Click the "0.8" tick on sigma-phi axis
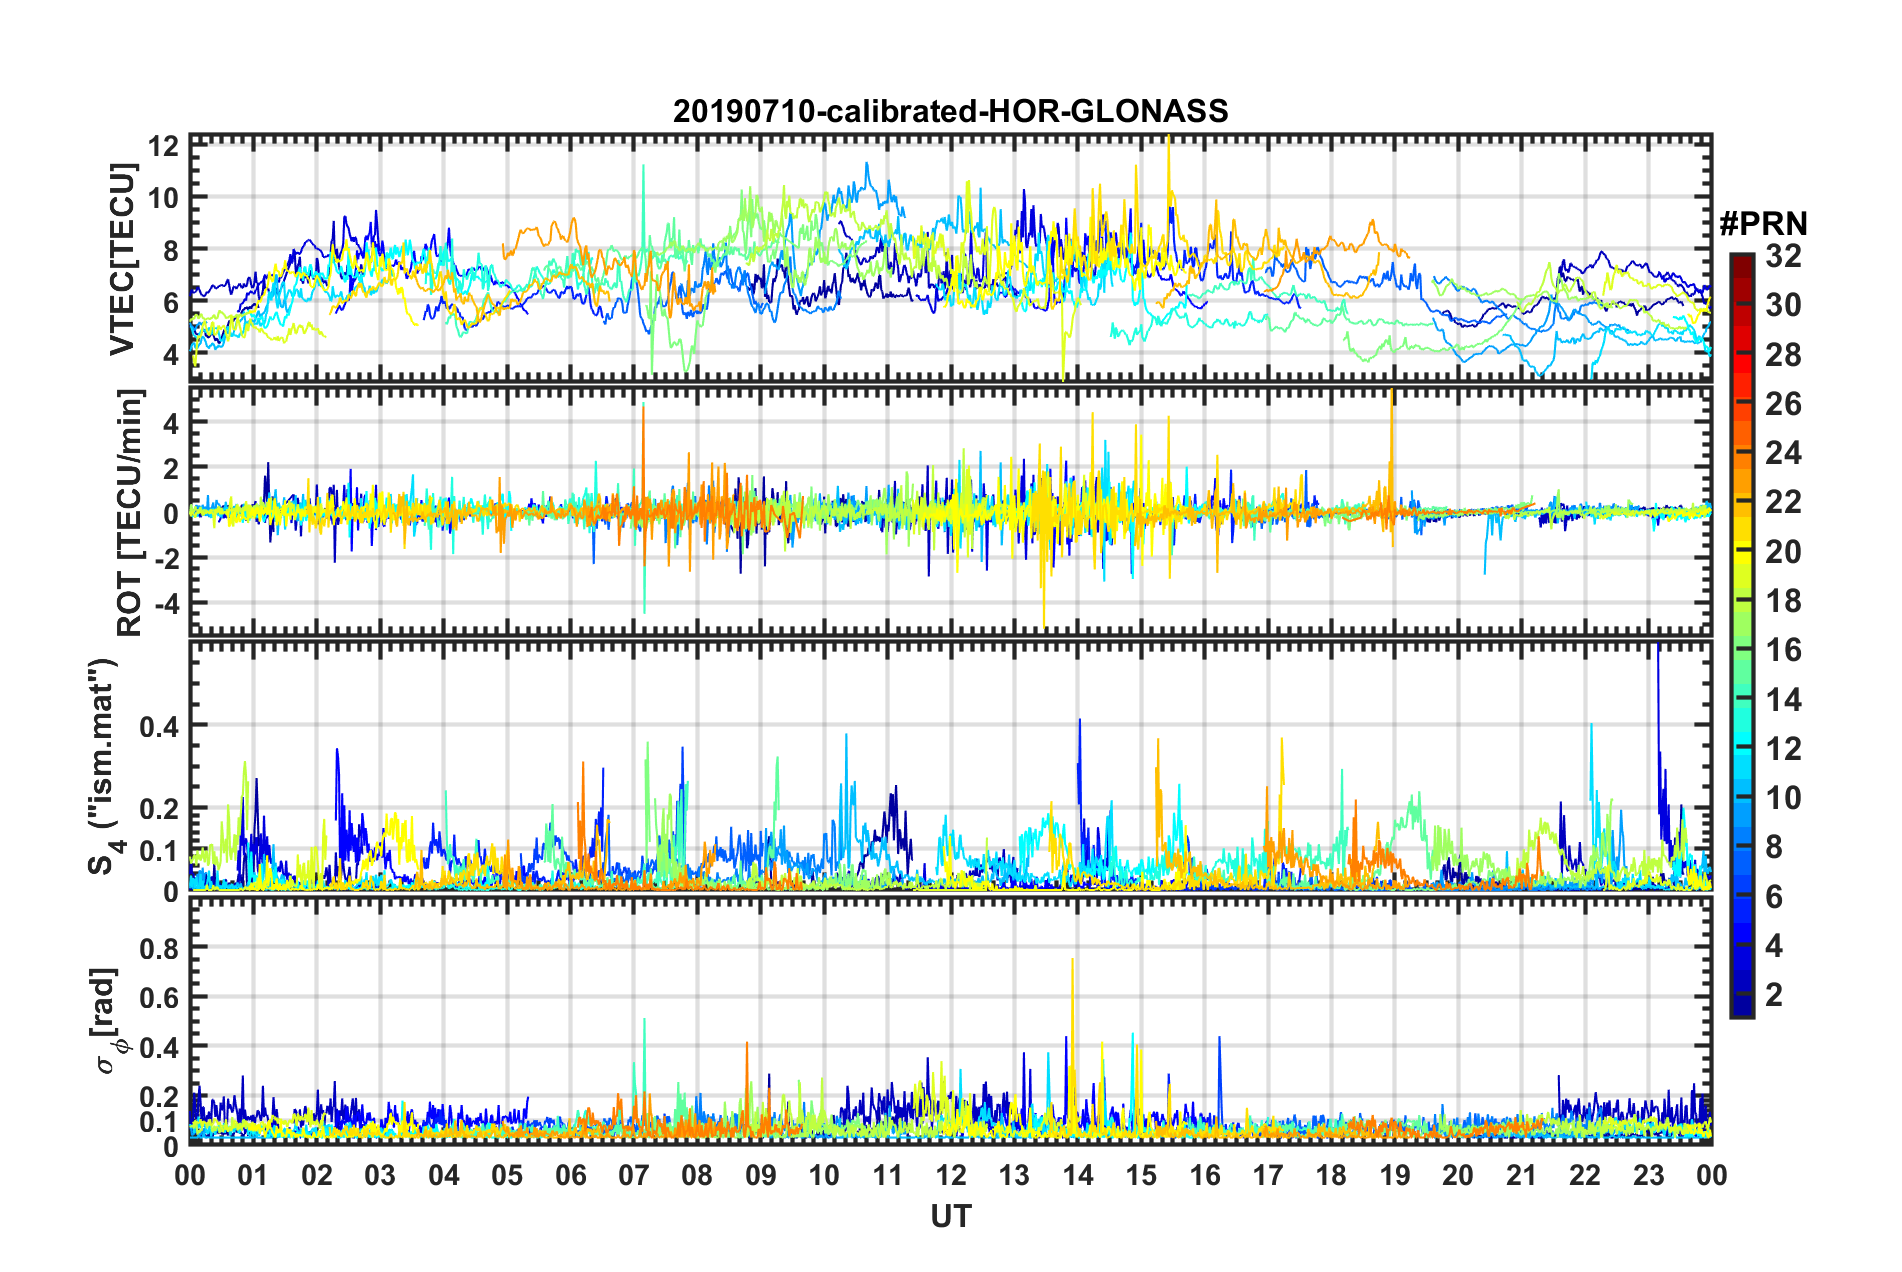This screenshot has height=1272, width=1902. 159,948
